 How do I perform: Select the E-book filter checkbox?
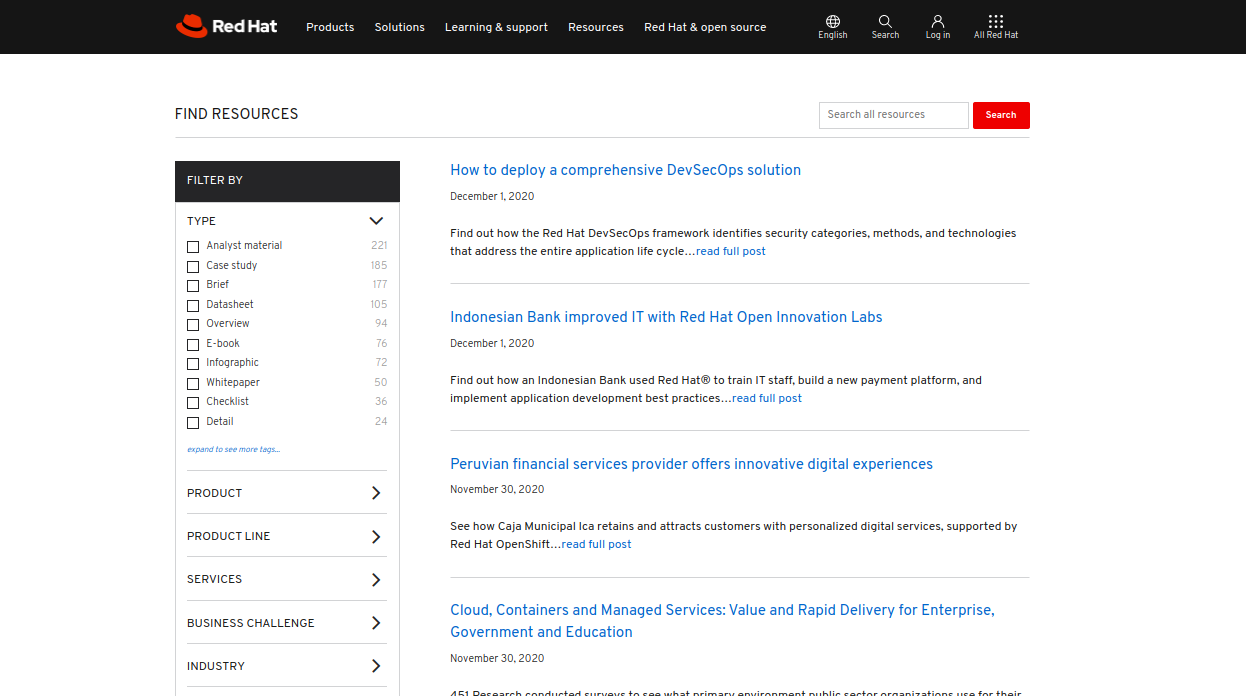pyautogui.click(x=193, y=345)
